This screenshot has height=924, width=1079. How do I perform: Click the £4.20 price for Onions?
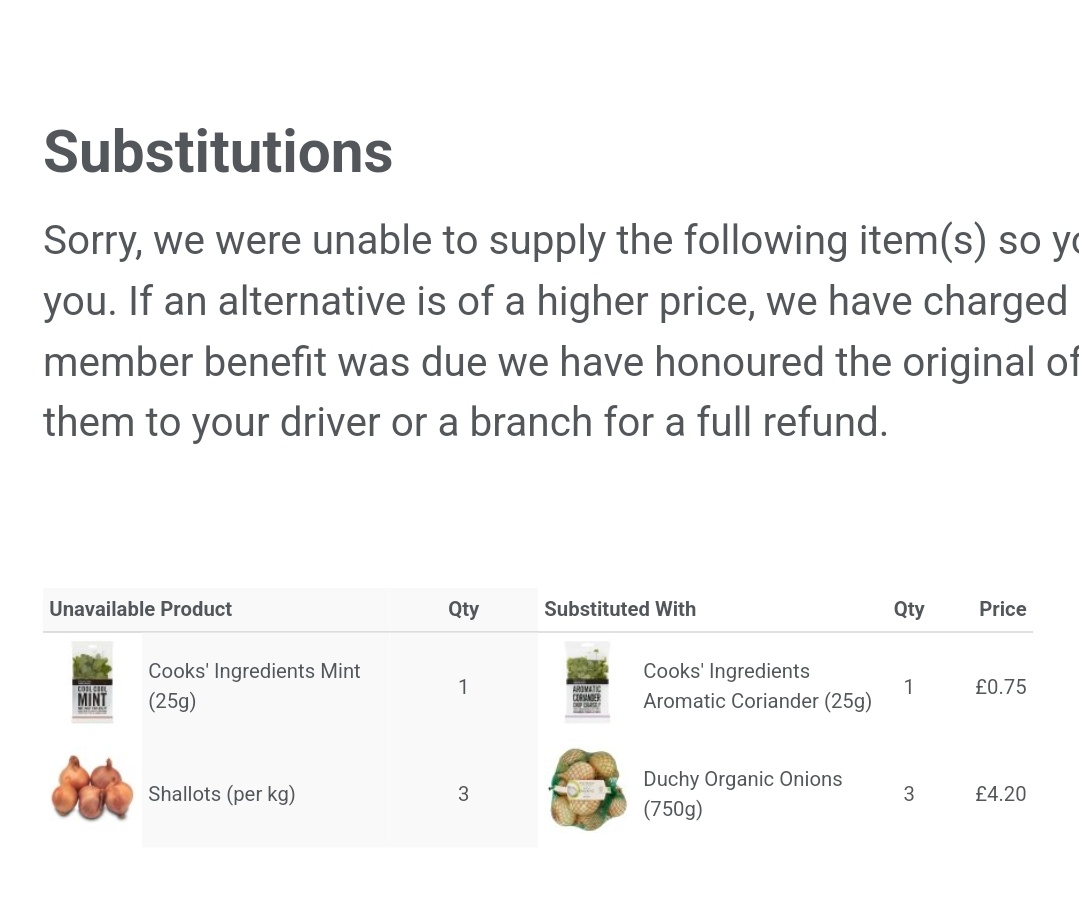click(x=1001, y=794)
